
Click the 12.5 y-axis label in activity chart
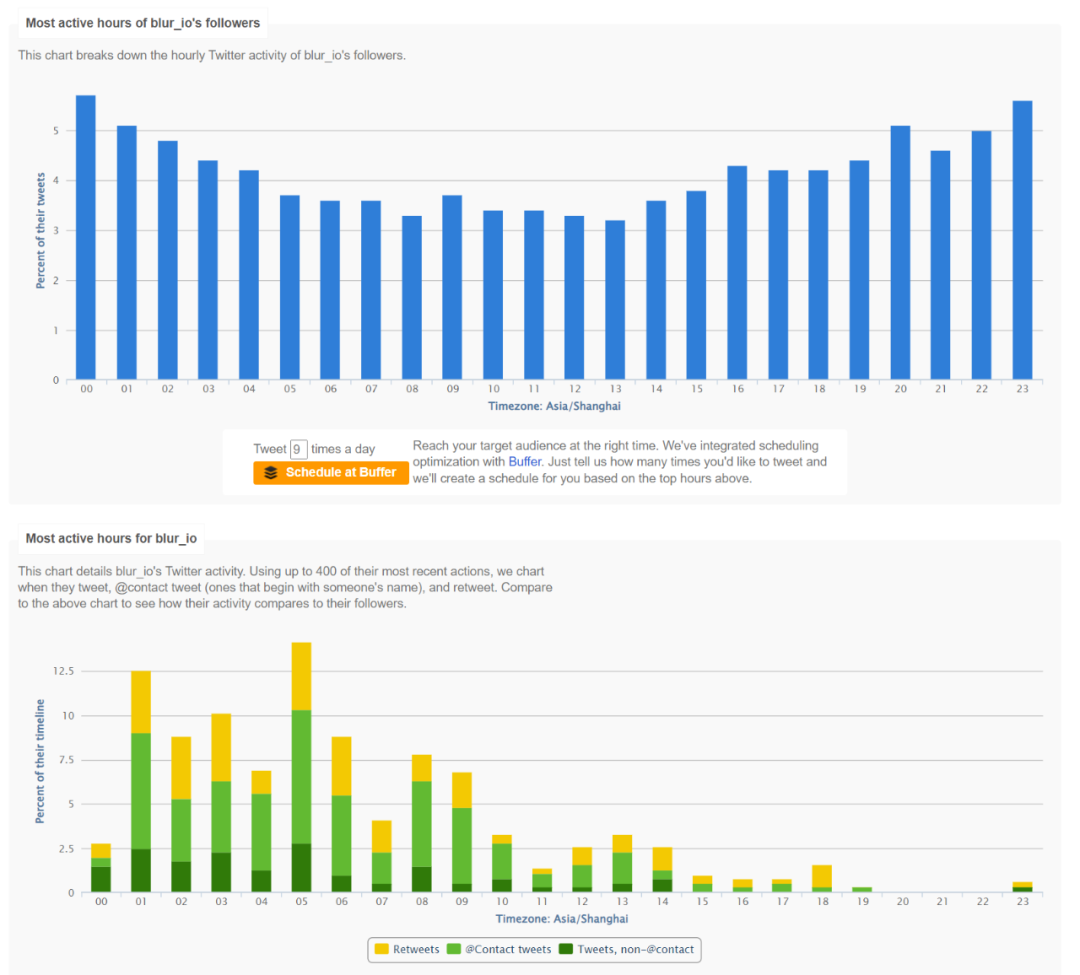(63, 671)
